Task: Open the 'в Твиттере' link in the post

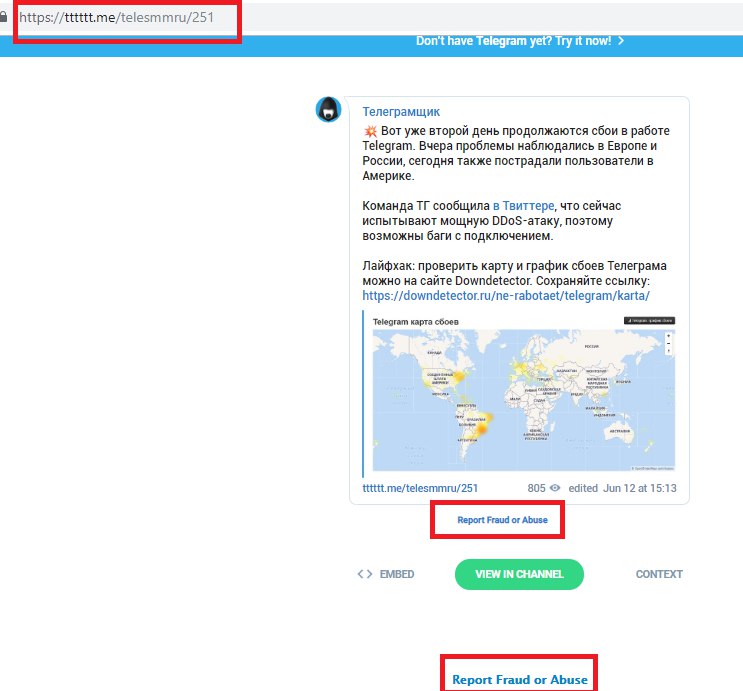Action: pyautogui.click(x=524, y=206)
